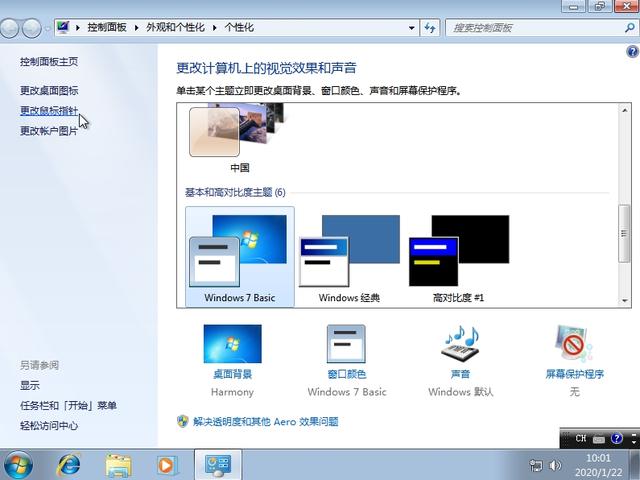
Task: Click the search magnifier icon
Action: point(630,28)
